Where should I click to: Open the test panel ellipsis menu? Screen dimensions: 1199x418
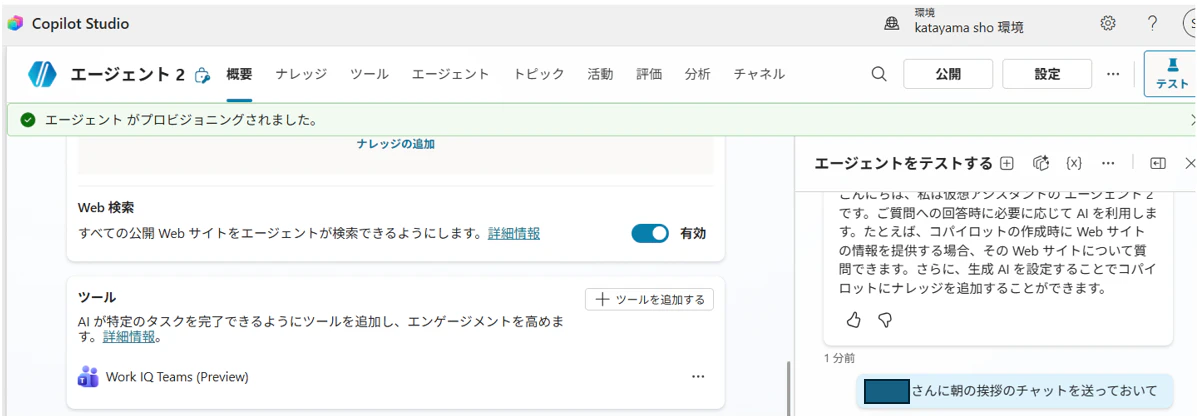[x=1108, y=163]
